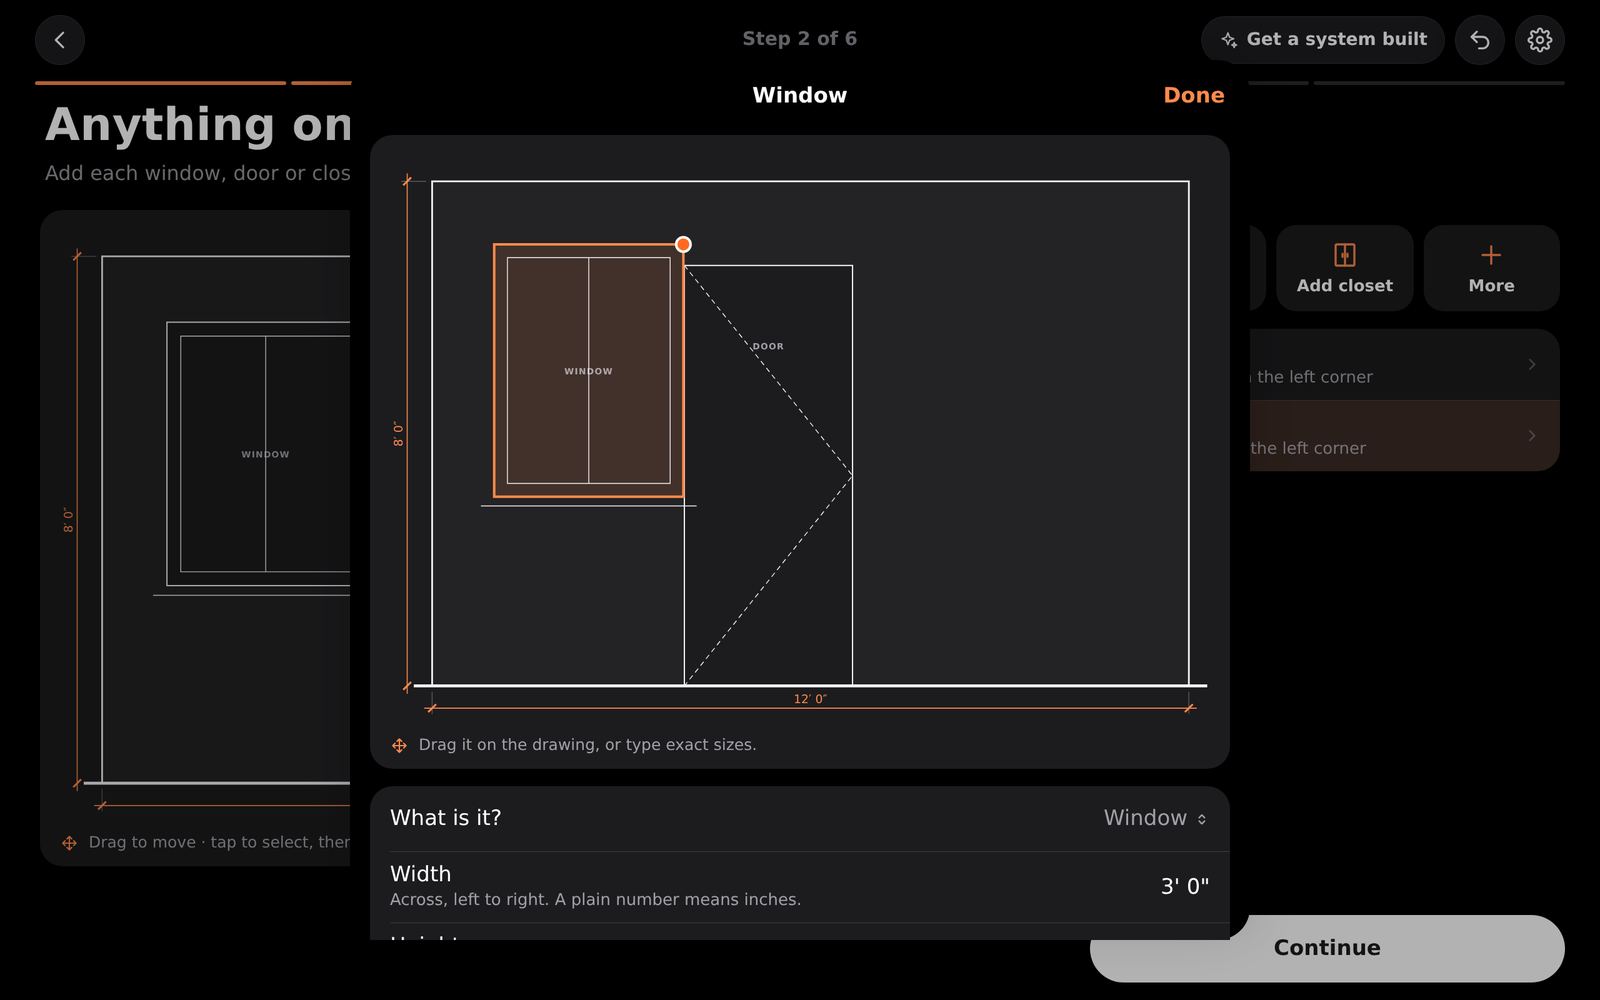Screen dimensions: 1600x1000
Task: Select the WINDOW shape in the background drawing
Action: click(x=258, y=454)
